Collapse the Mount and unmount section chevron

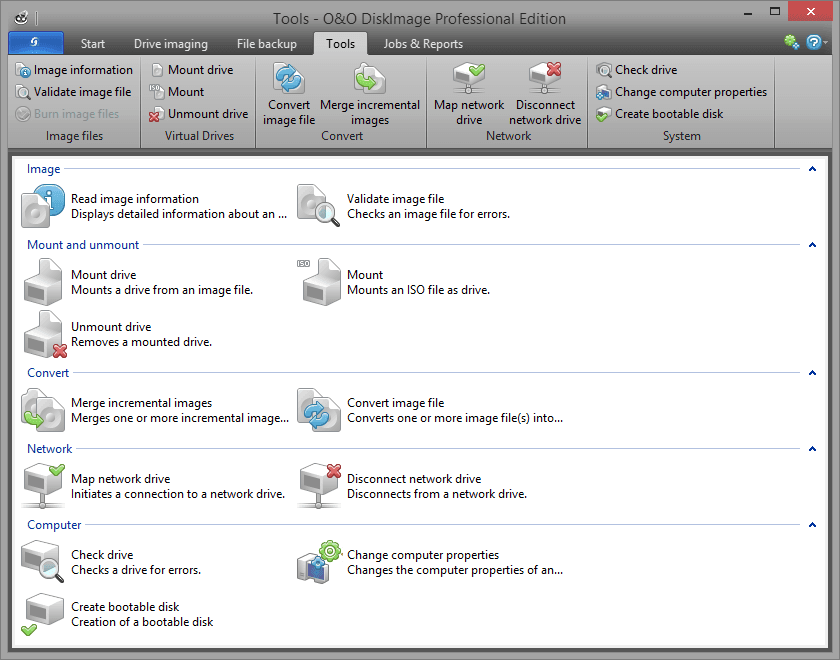point(812,245)
